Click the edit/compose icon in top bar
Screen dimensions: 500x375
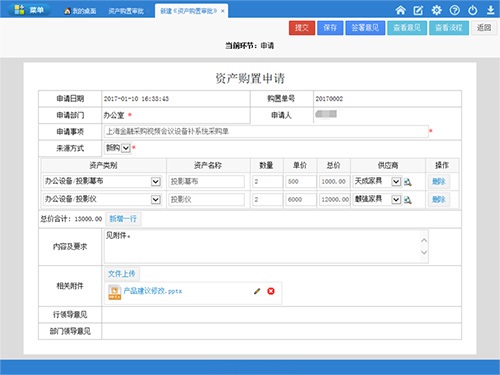pyautogui.click(x=418, y=10)
